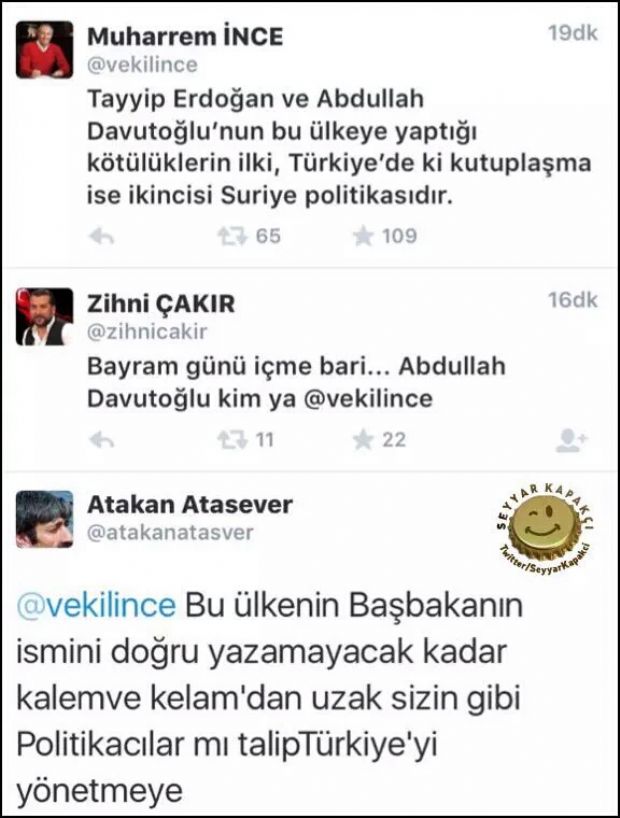This screenshot has width=620, height=818.
Task: Tap the @vekilince mention in Zihni's tweet
Action: tap(368, 399)
